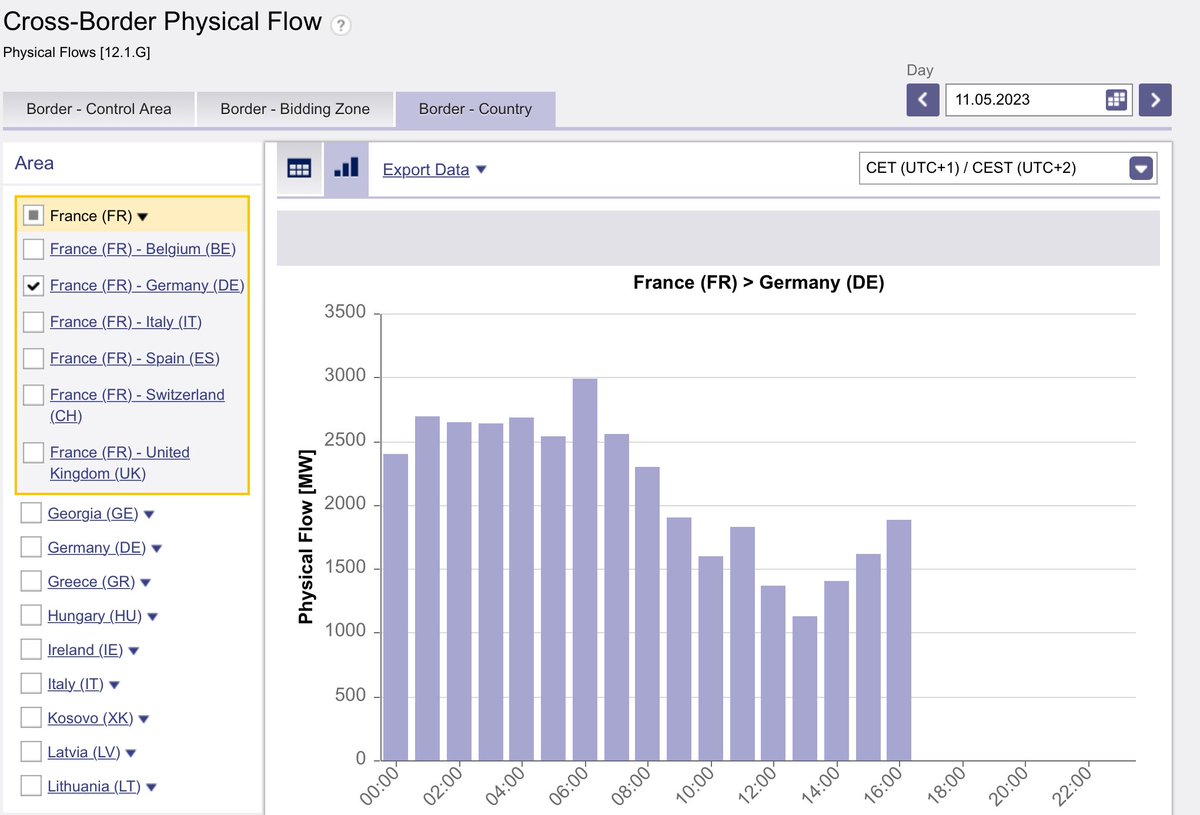
Task: Select the Border - Country tab
Action: pos(475,109)
